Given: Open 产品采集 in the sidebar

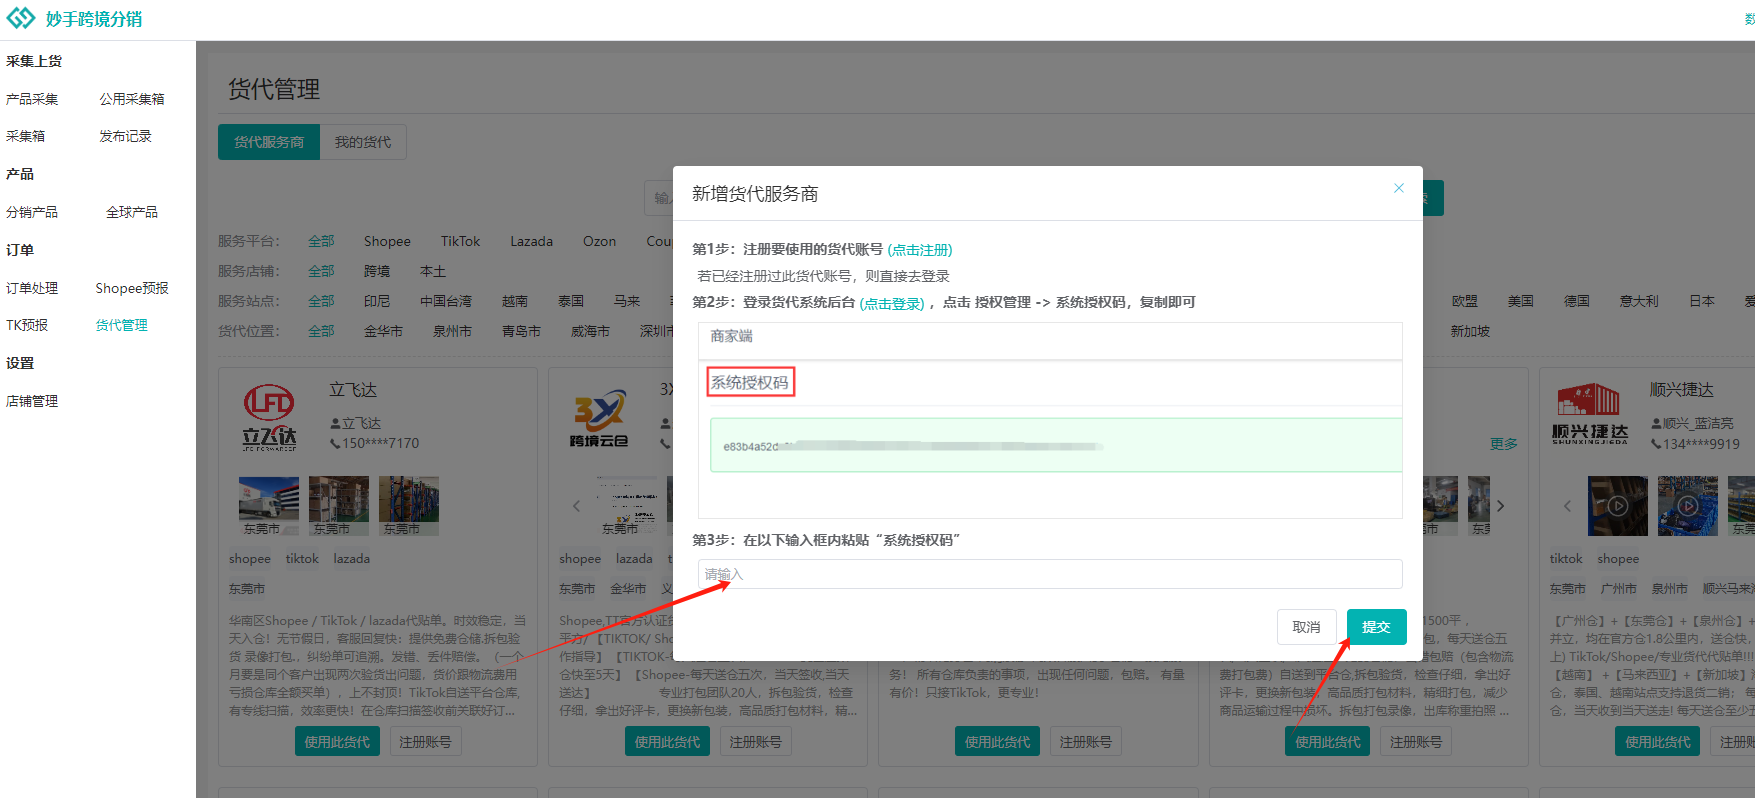Looking at the screenshot, I should (32, 99).
